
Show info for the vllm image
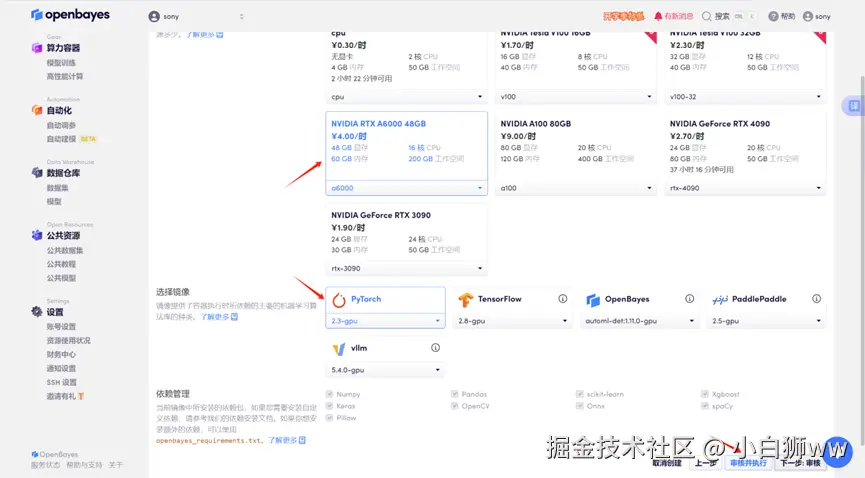tap(435, 348)
